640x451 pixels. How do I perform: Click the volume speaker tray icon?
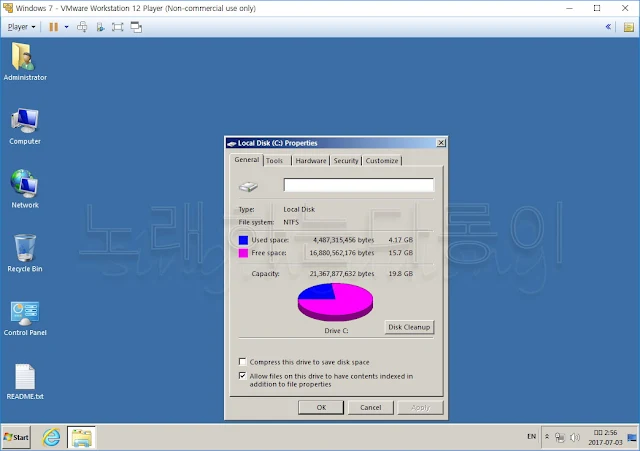(575, 438)
